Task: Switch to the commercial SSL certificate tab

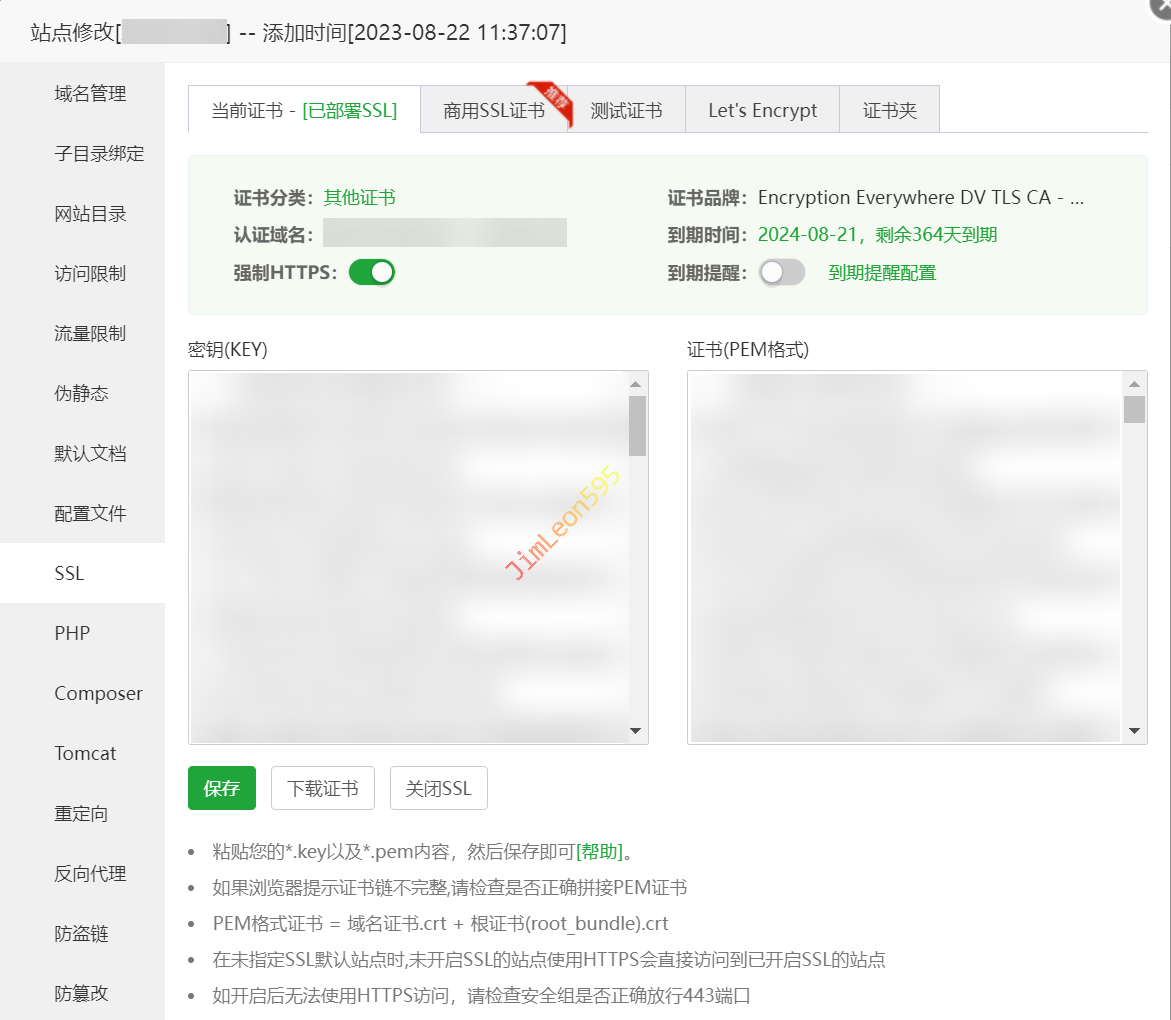Action: pos(494,110)
